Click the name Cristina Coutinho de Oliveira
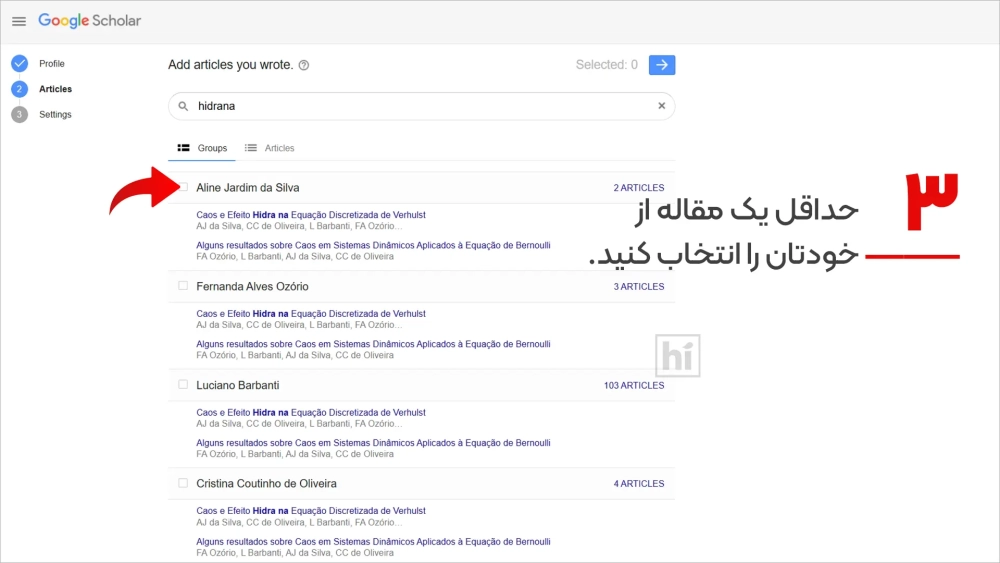This screenshot has height=563, width=1000. 266,483
